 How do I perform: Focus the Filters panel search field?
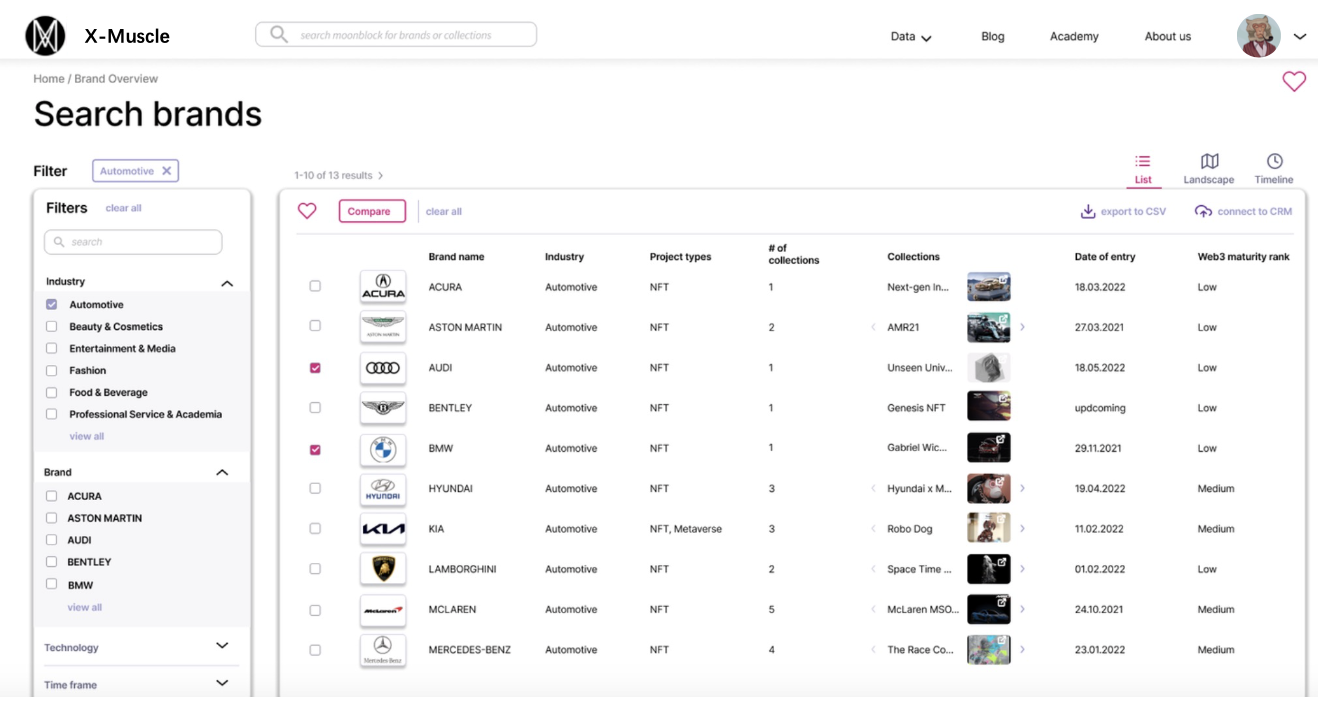pos(133,242)
